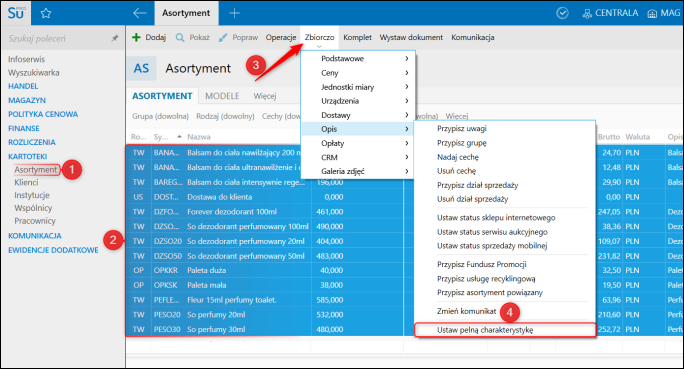Click the magnifier Pokaż icon
684x369 pixels.
pyautogui.click(x=180, y=38)
